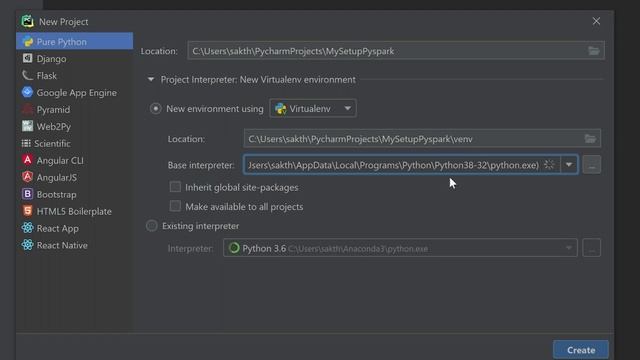Select the Pure Python project type
Screen dimensions: 640x360
pos(74,41)
